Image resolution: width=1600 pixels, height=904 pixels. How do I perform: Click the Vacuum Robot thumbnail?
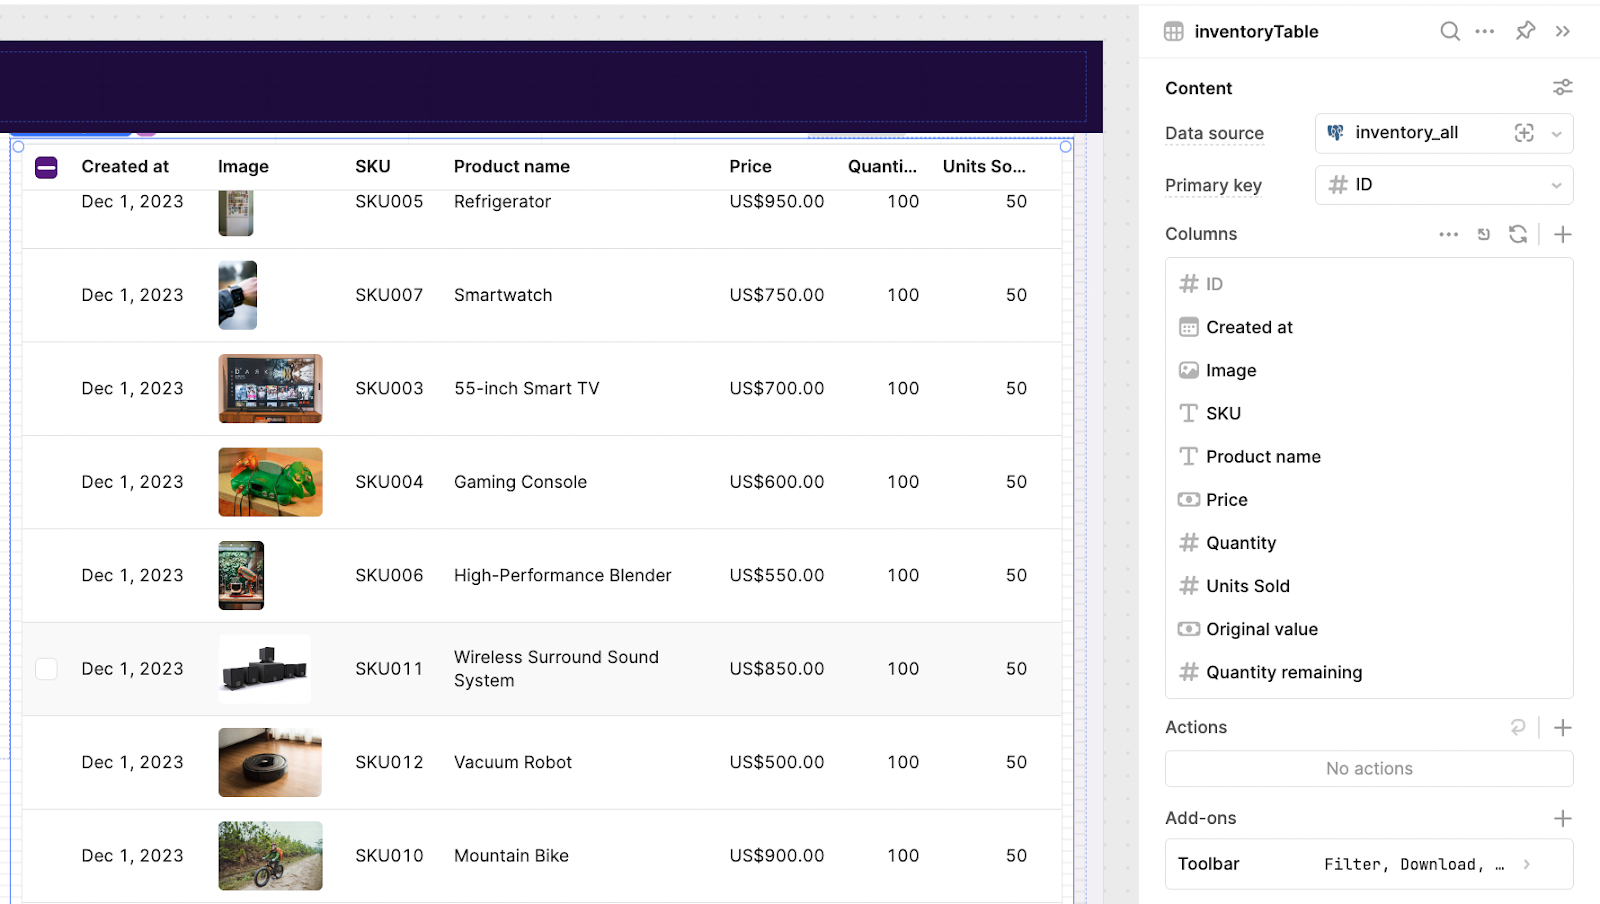pos(270,763)
